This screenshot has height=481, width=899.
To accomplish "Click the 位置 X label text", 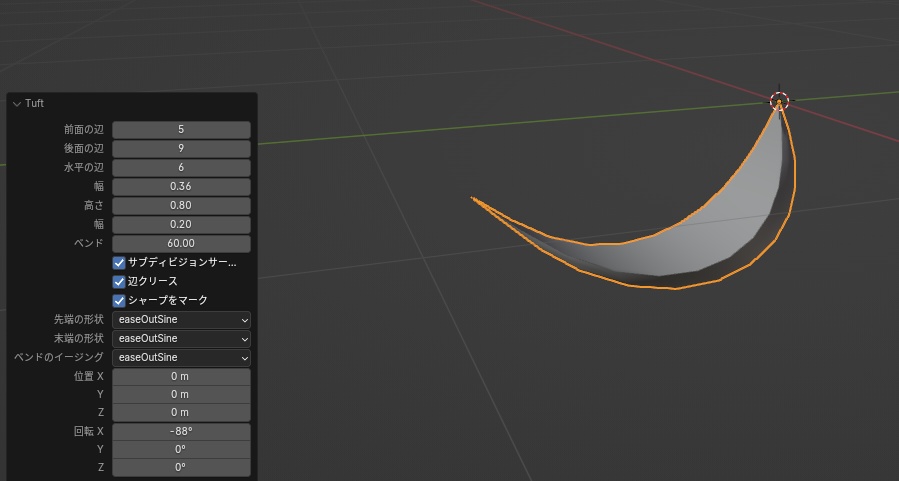I will click(x=89, y=377).
